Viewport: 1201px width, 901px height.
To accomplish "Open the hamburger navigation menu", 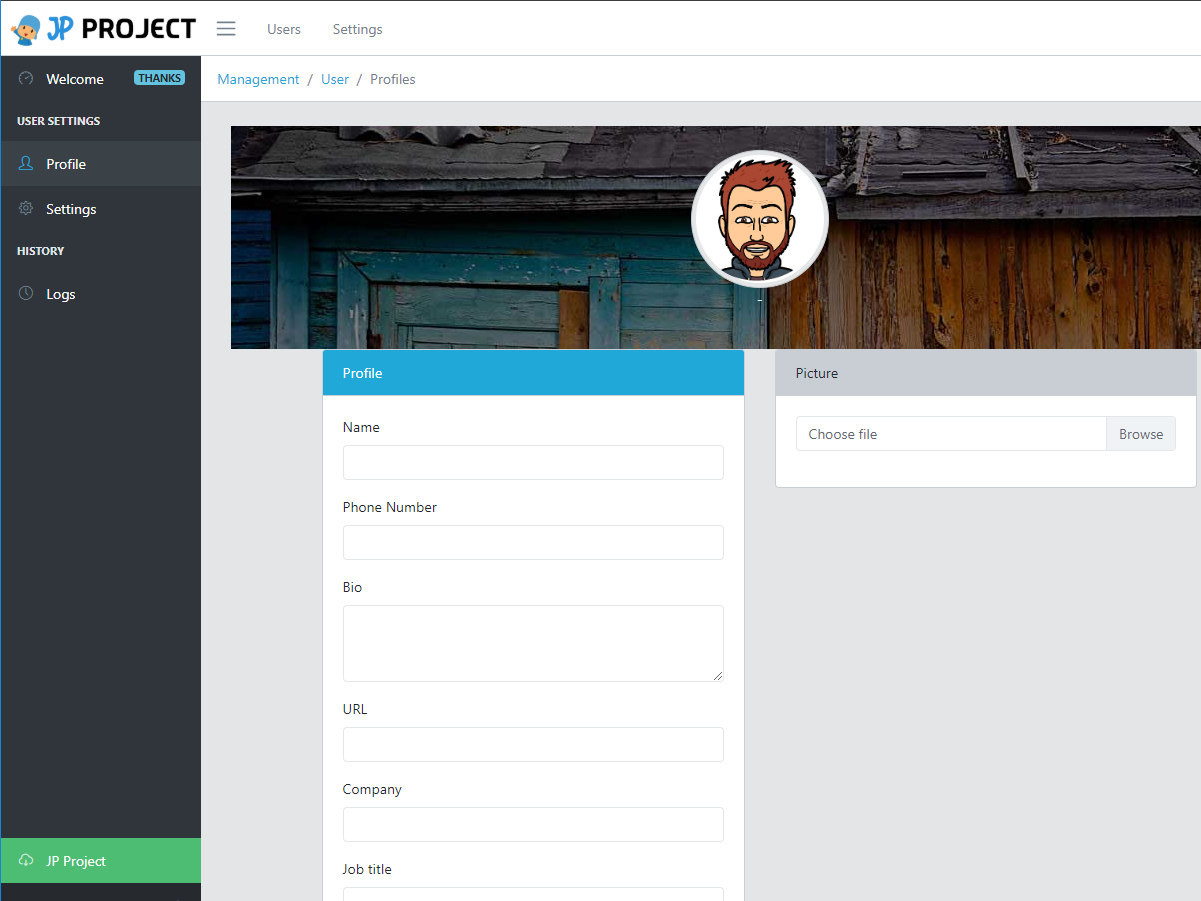I will pos(226,28).
